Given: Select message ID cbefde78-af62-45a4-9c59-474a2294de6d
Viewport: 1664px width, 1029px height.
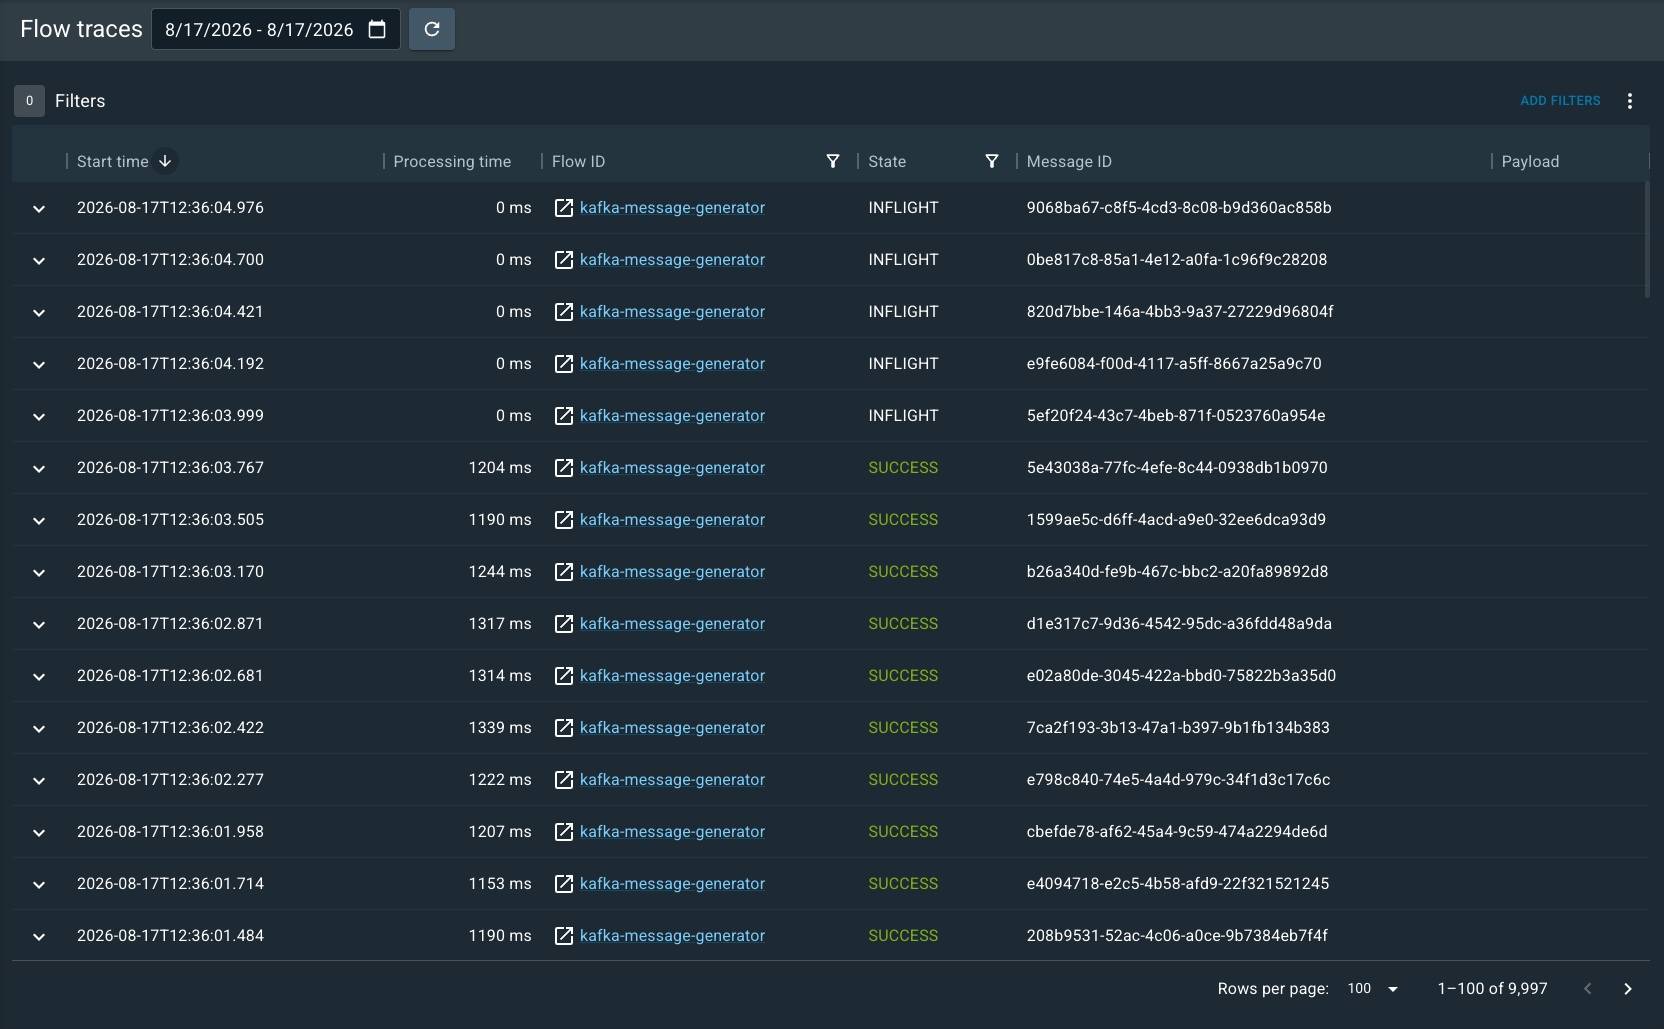Looking at the screenshot, I should pos(1177,832).
